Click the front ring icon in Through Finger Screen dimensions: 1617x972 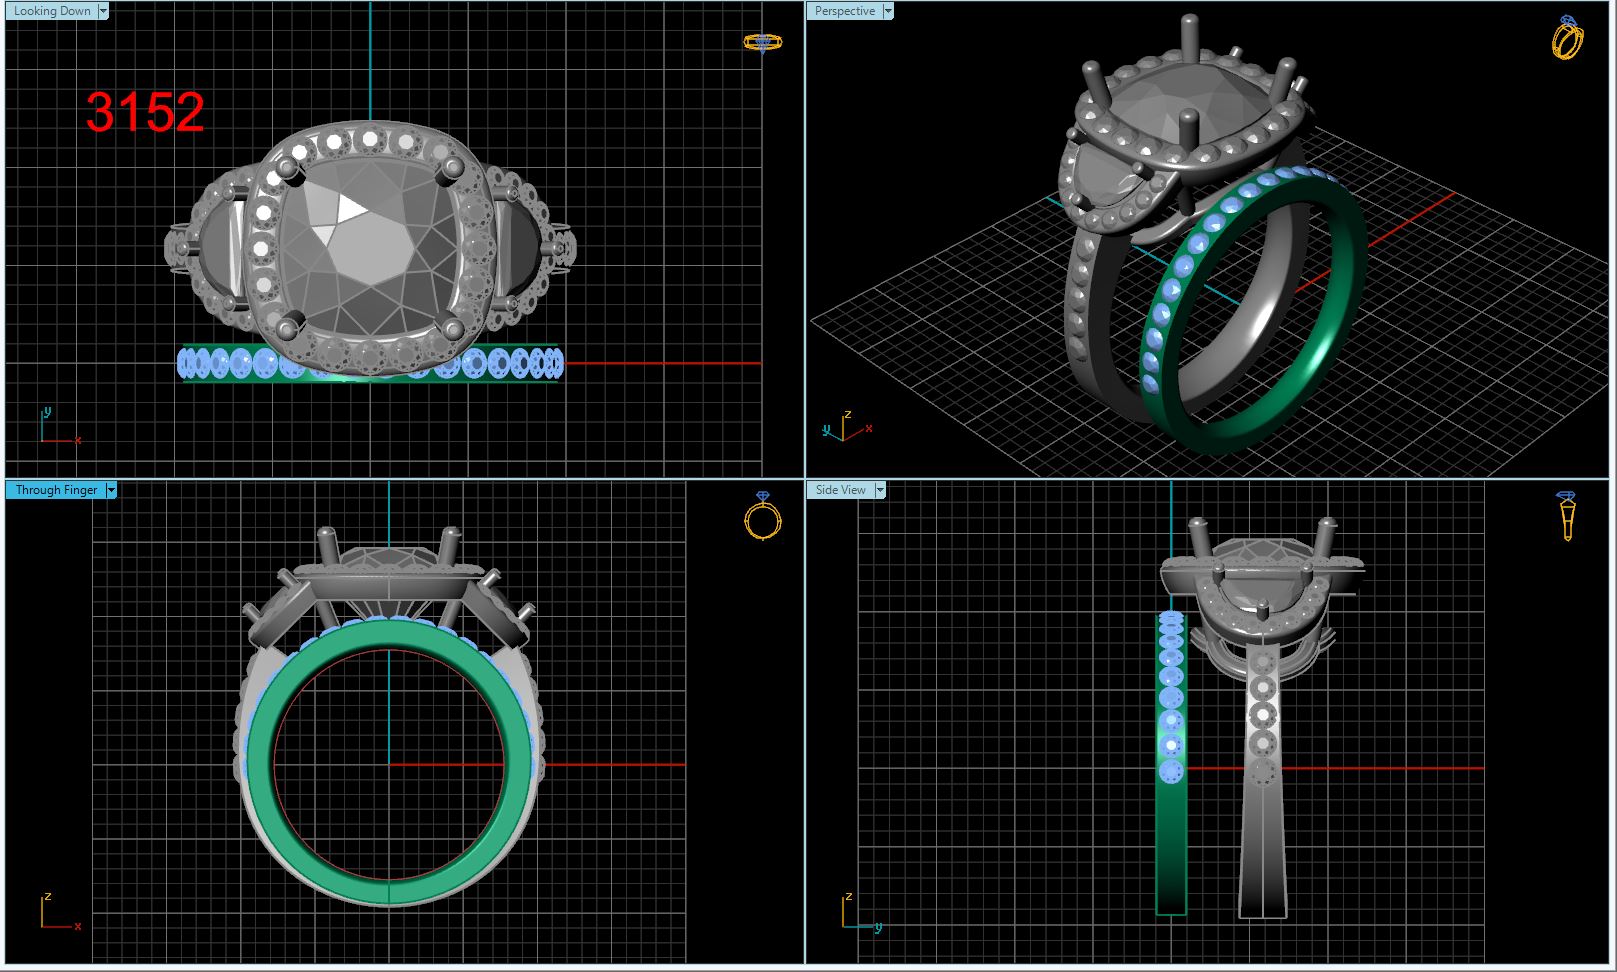pos(763,516)
